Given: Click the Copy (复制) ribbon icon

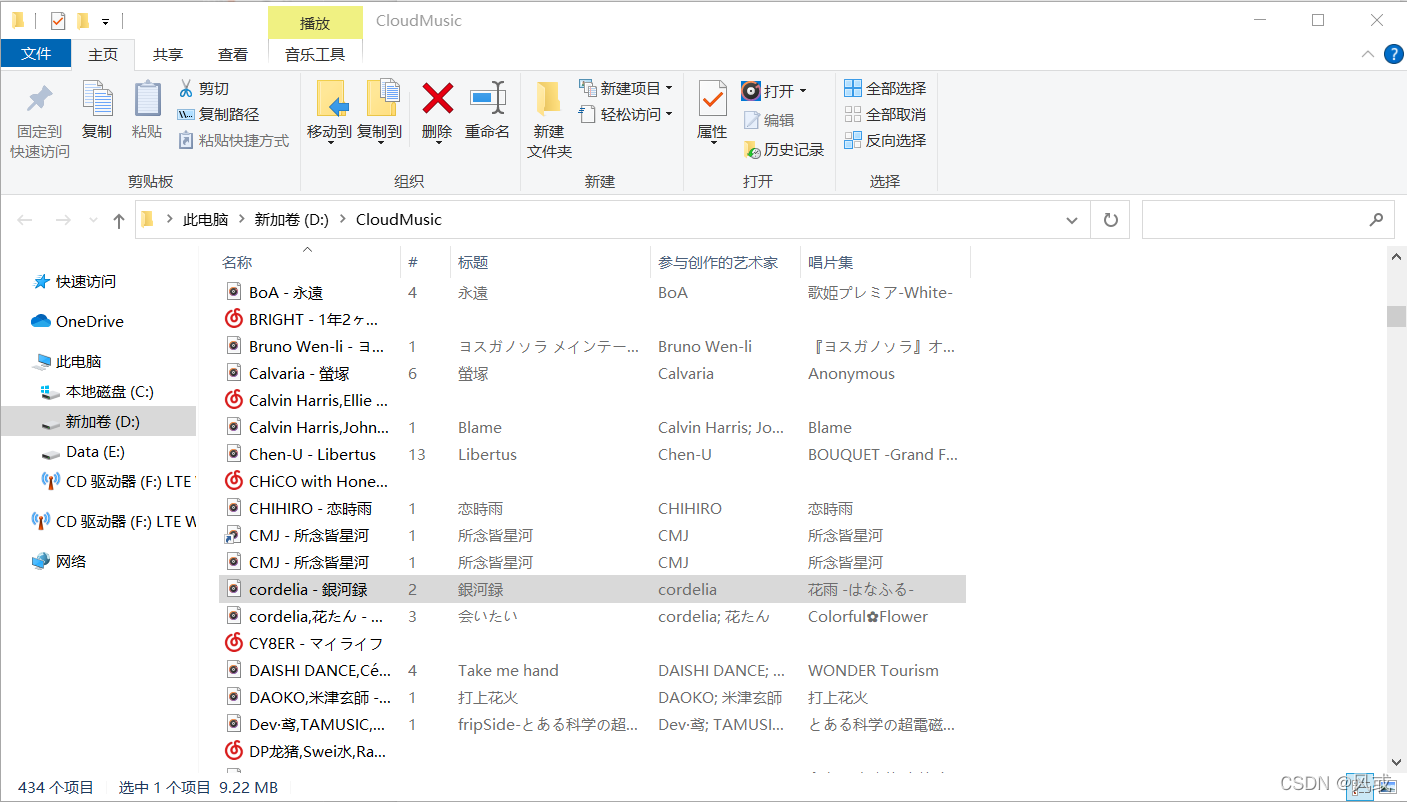Looking at the screenshot, I should 97,99.
